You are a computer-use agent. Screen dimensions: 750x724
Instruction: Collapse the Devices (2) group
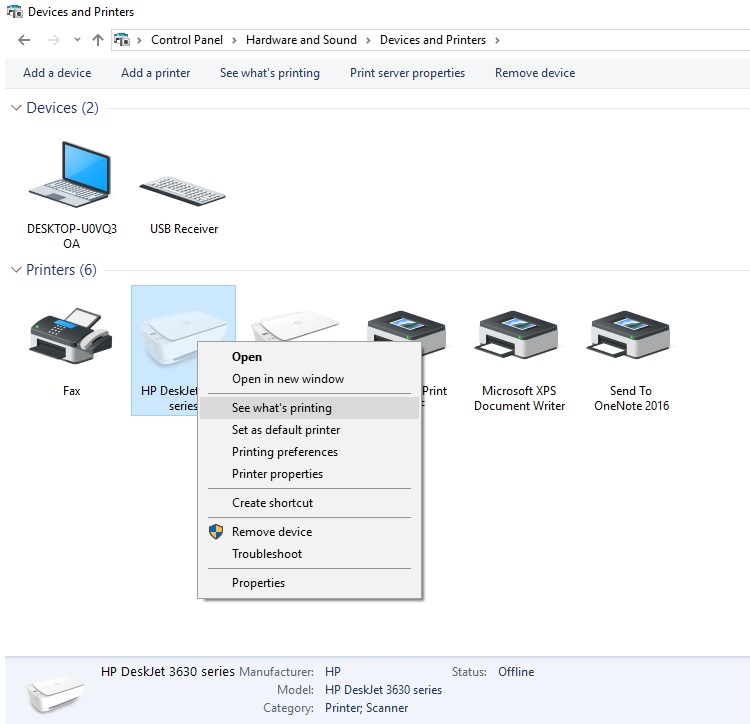16,108
